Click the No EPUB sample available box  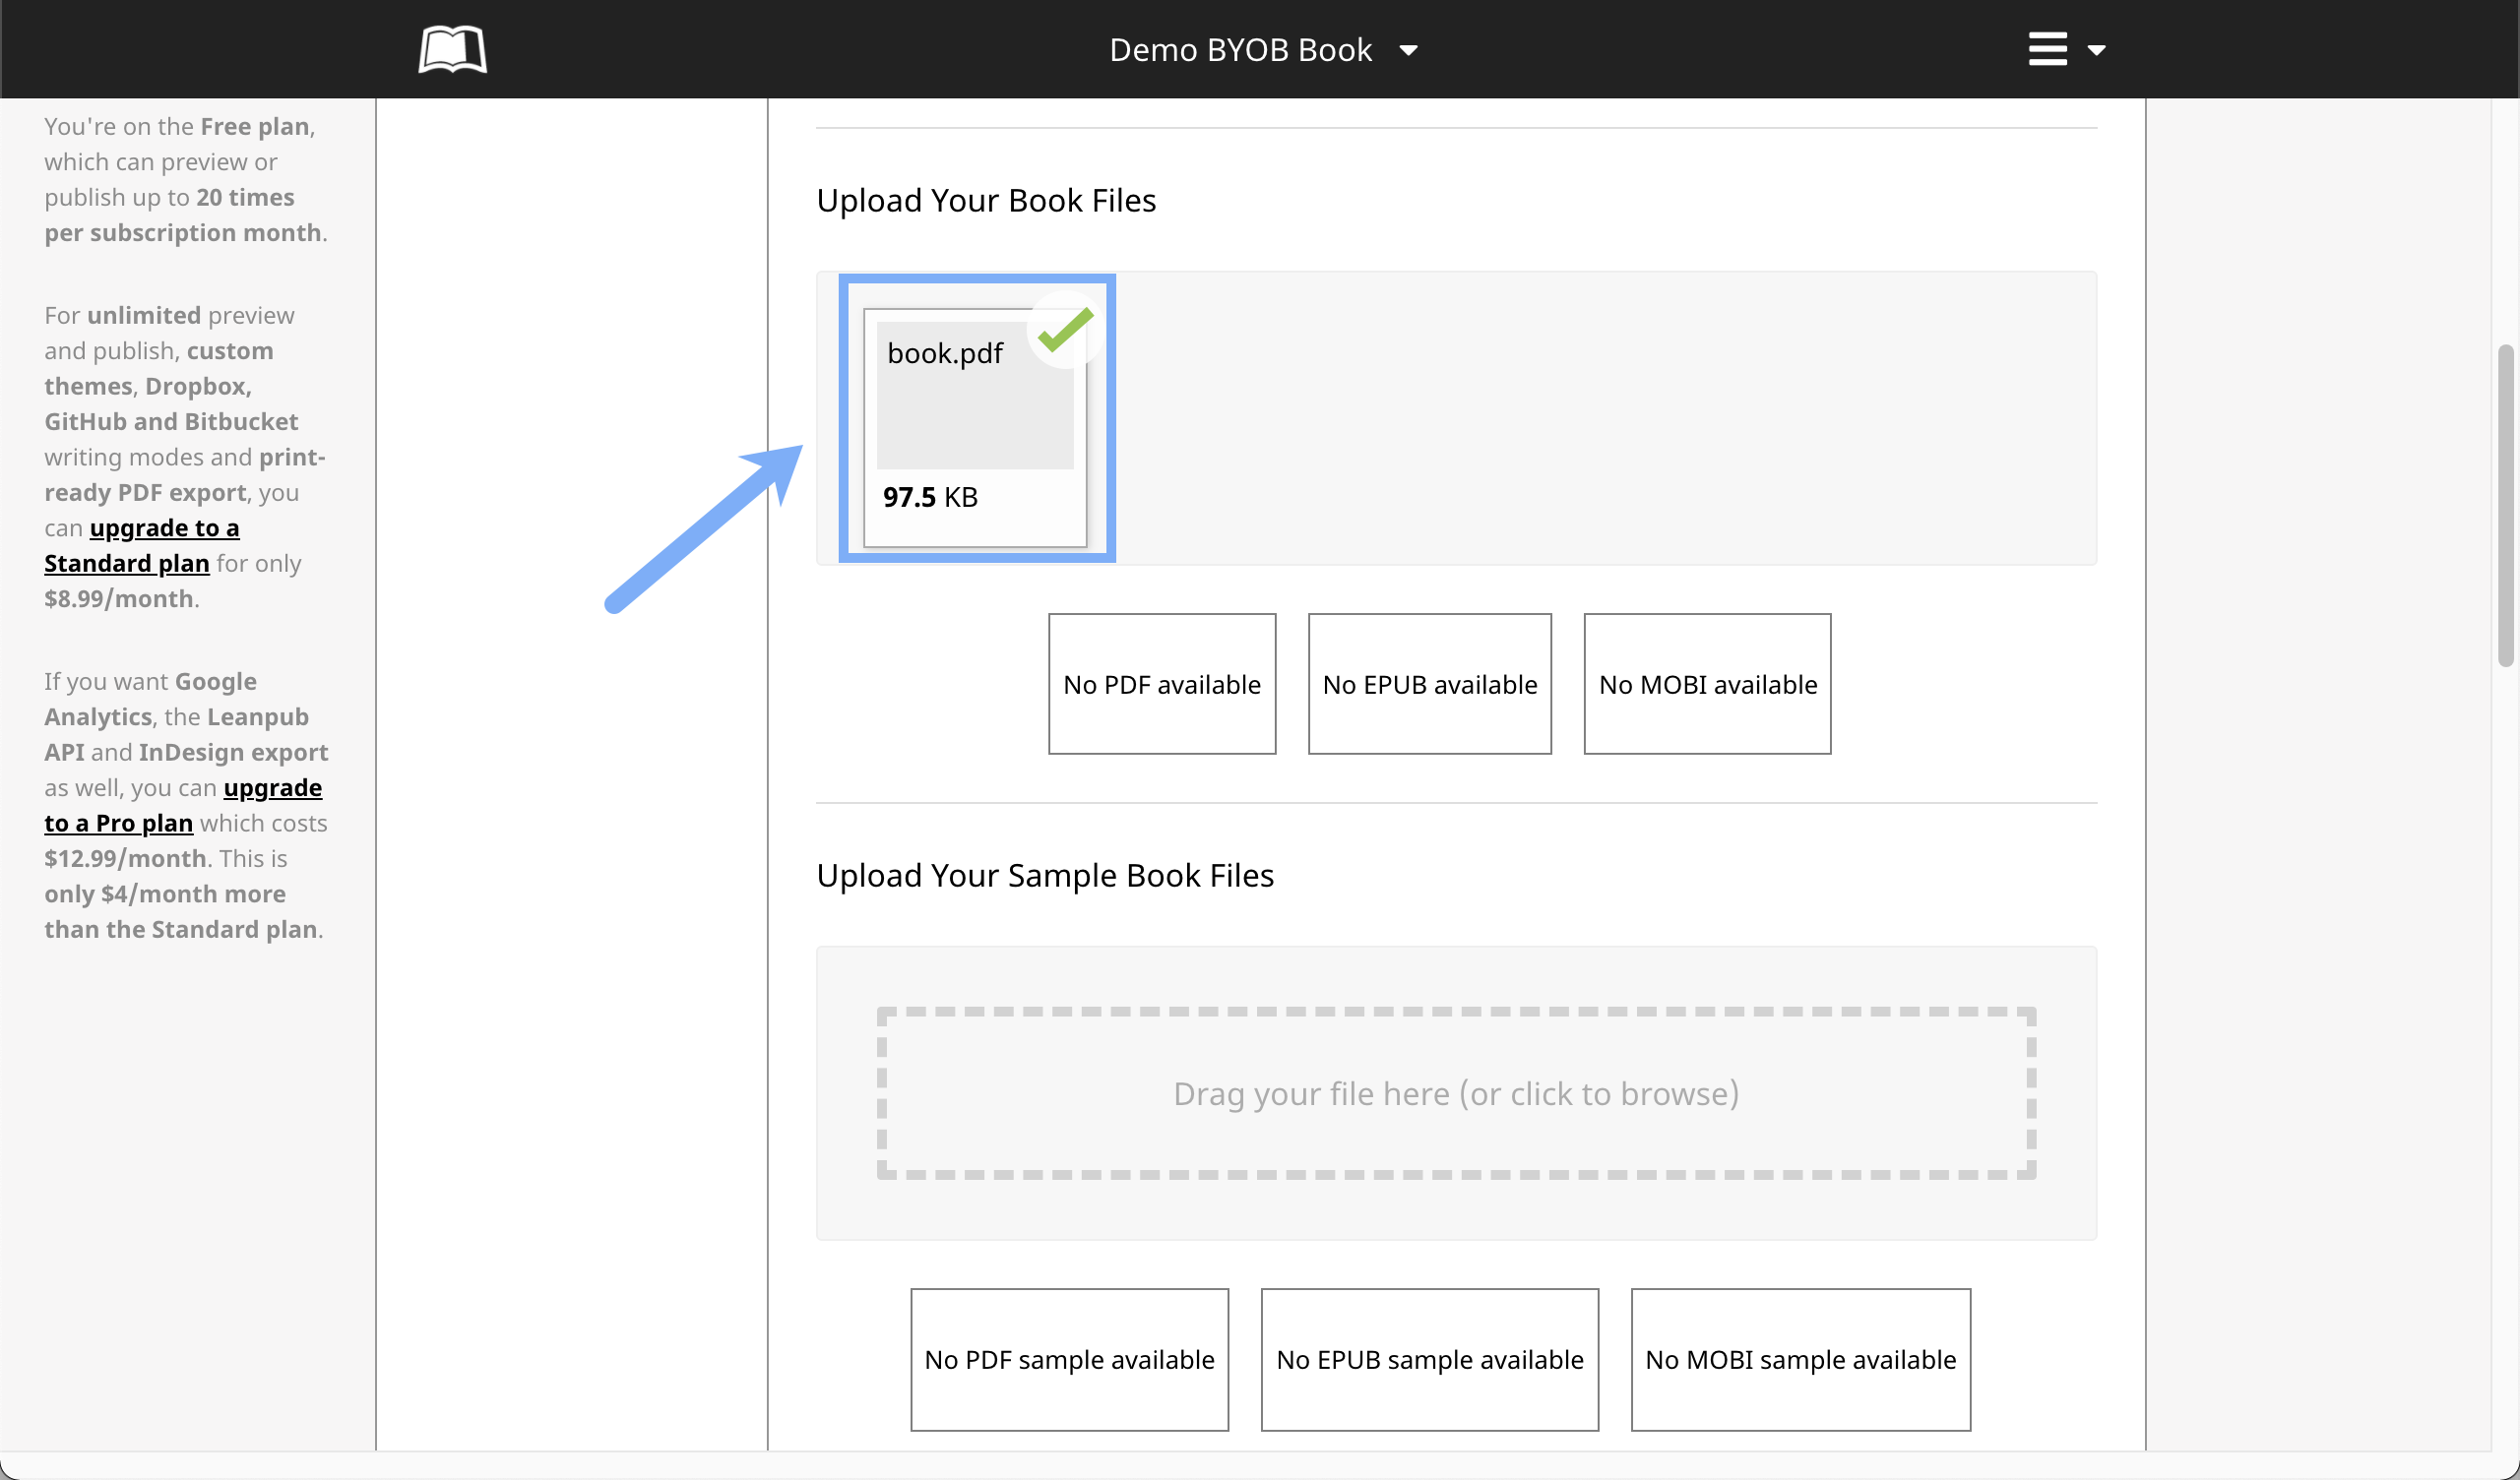1429,1359
